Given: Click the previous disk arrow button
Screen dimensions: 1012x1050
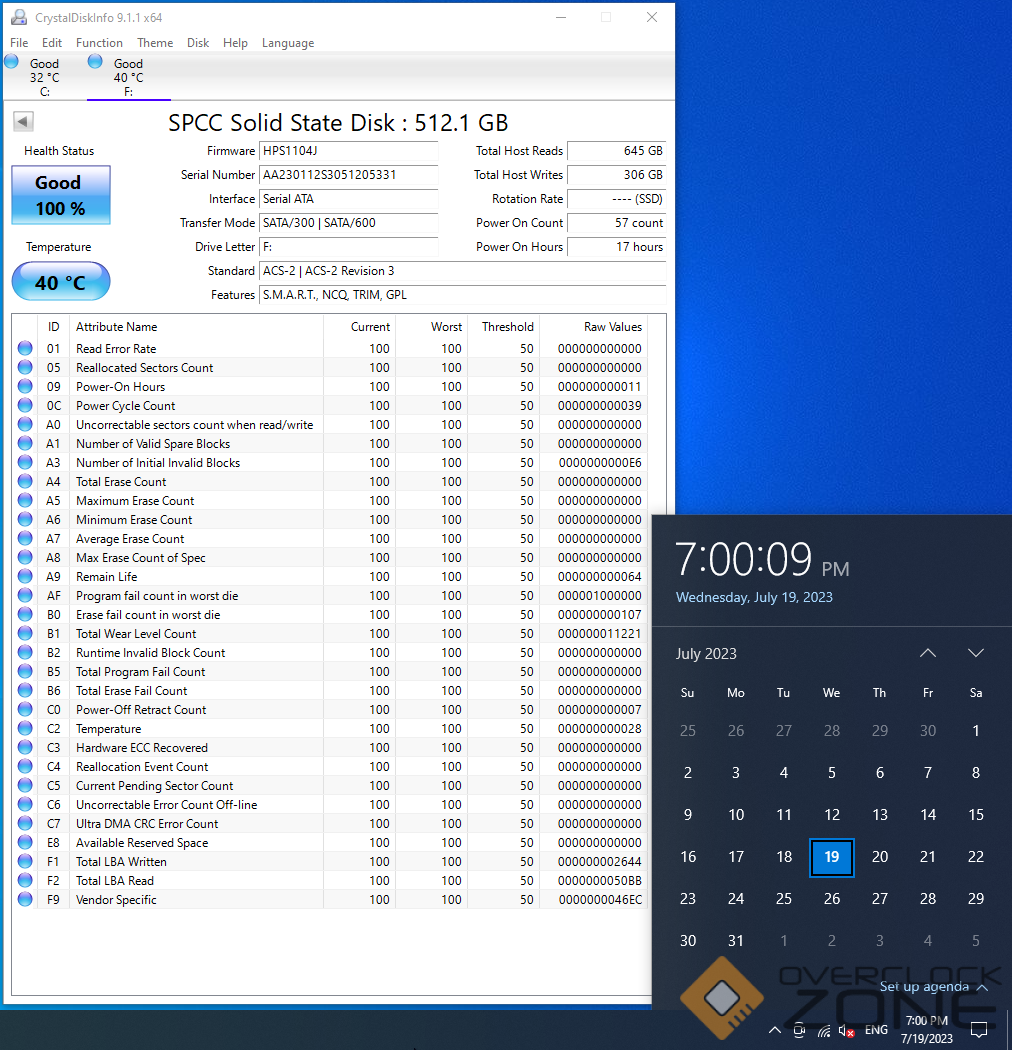Looking at the screenshot, I should point(23,121).
